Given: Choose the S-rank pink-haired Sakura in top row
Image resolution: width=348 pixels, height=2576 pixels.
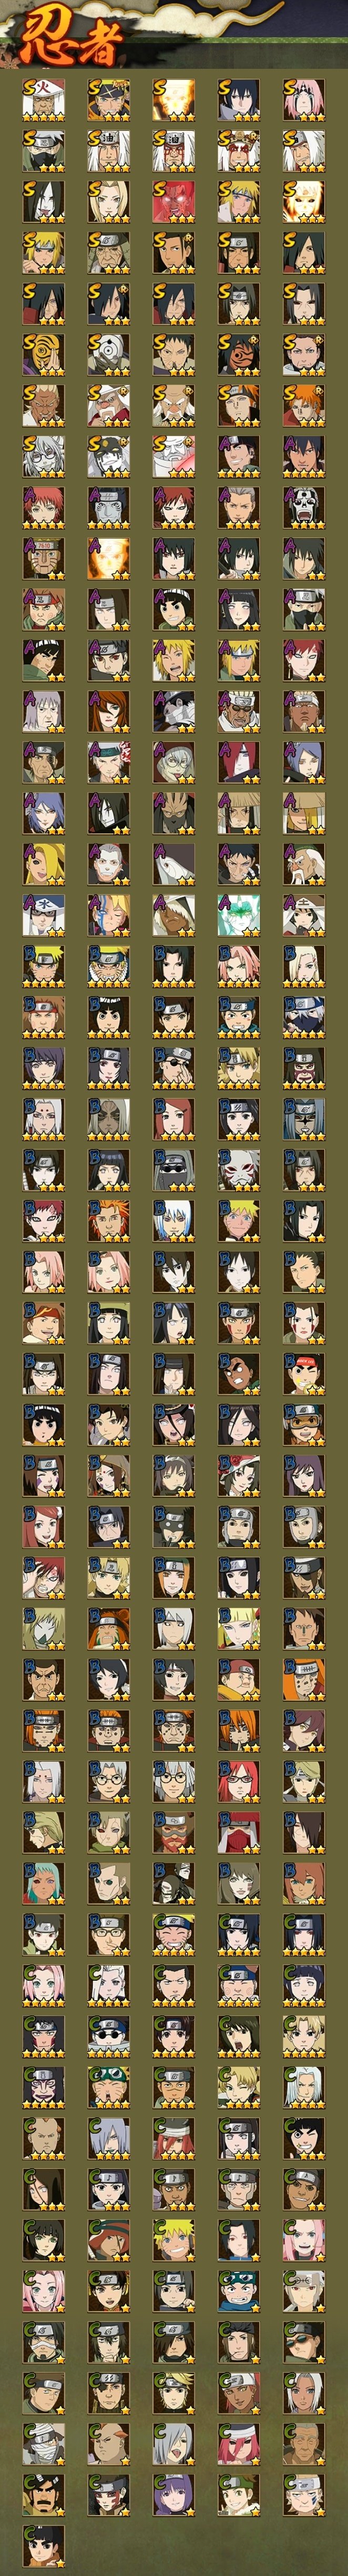Looking at the screenshot, I should coord(304,100).
